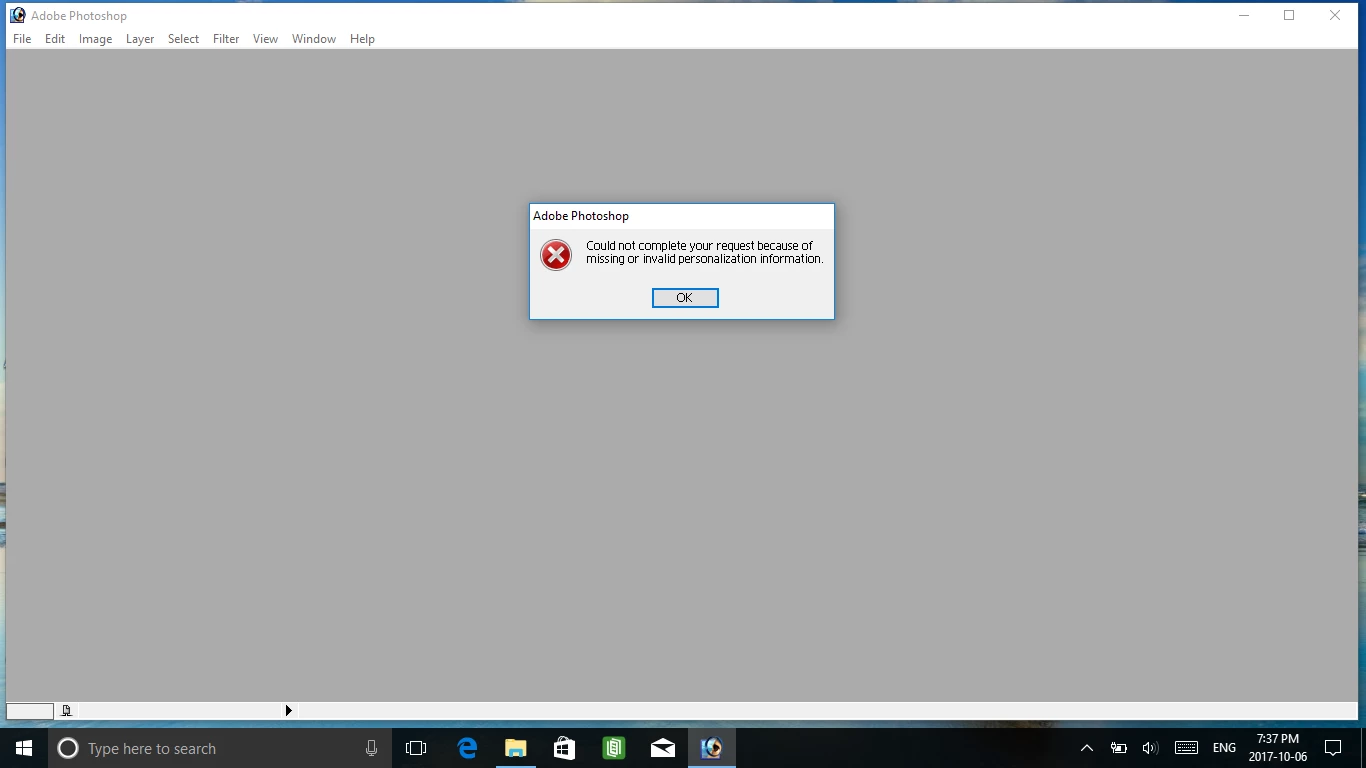Maximize the Adobe Photoshop window

pyautogui.click(x=1289, y=15)
